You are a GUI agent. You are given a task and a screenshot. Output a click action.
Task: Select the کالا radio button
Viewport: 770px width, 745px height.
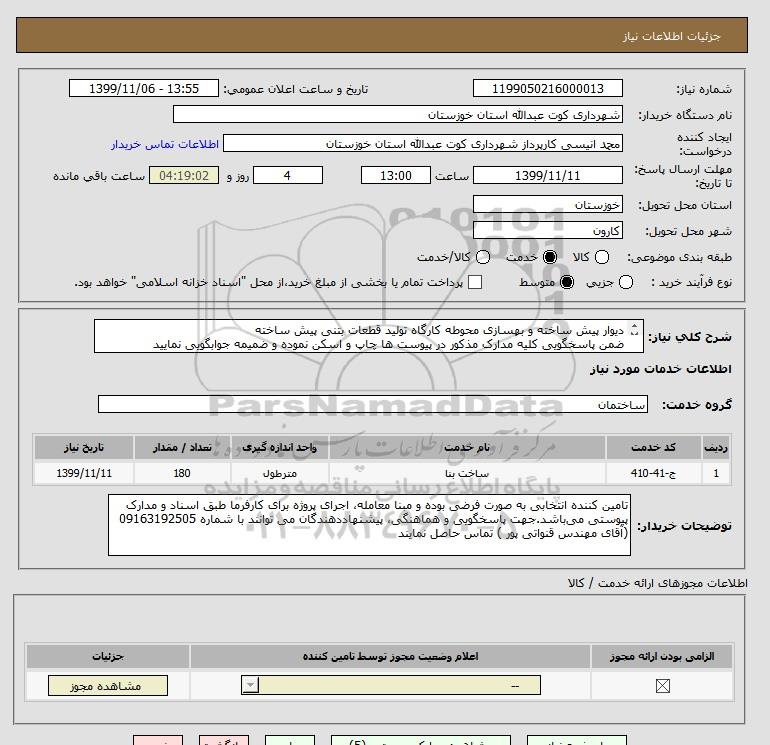(602, 257)
